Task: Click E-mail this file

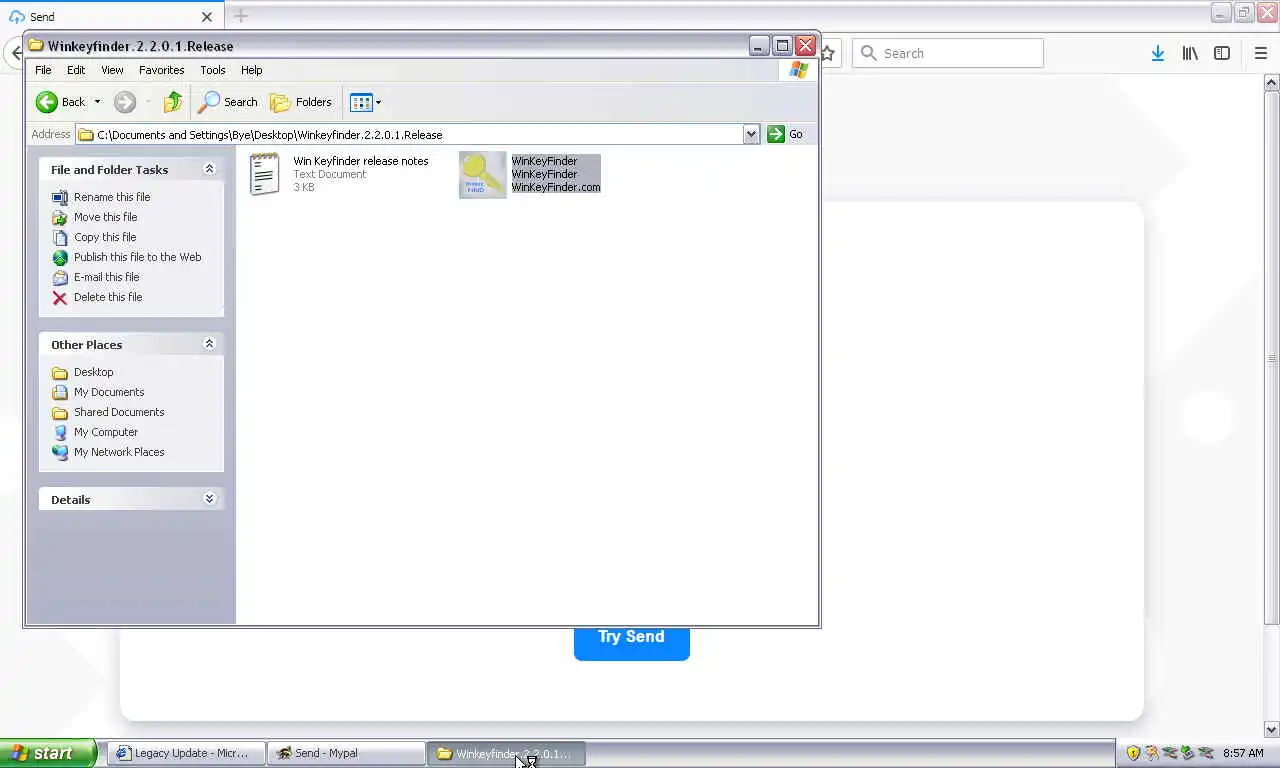Action: point(107,277)
